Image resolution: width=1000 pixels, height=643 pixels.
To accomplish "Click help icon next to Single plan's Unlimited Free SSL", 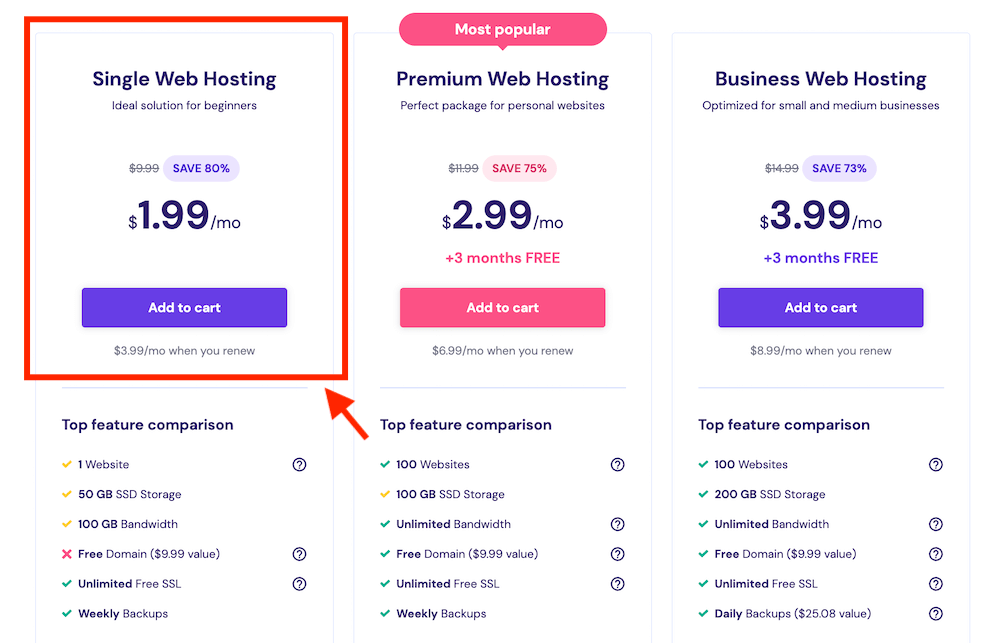I will tap(299, 584).
